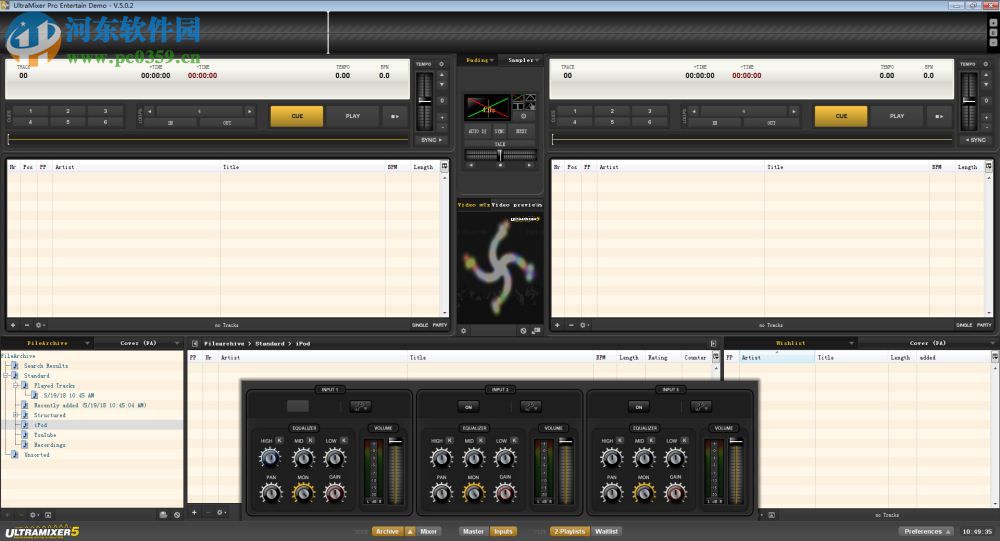1000x541 pixels.
Task: Click Input 2 GAIN knob
Action: point(505,493)
